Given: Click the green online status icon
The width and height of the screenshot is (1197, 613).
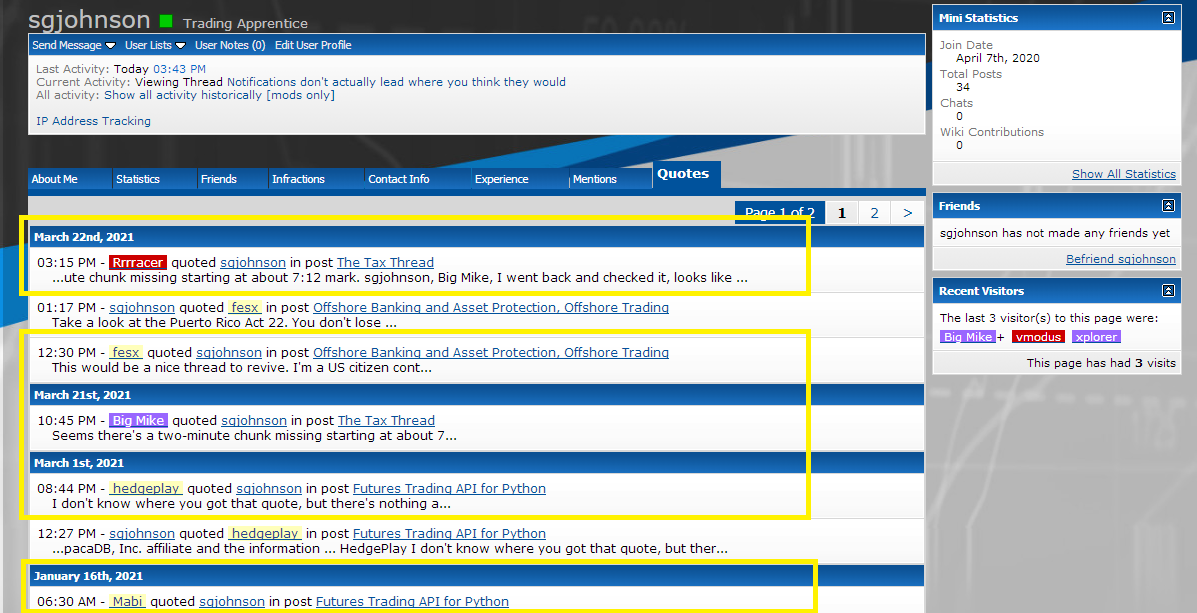Looking at the screenshot, I should pyautogui.click(x=166, y=21).
